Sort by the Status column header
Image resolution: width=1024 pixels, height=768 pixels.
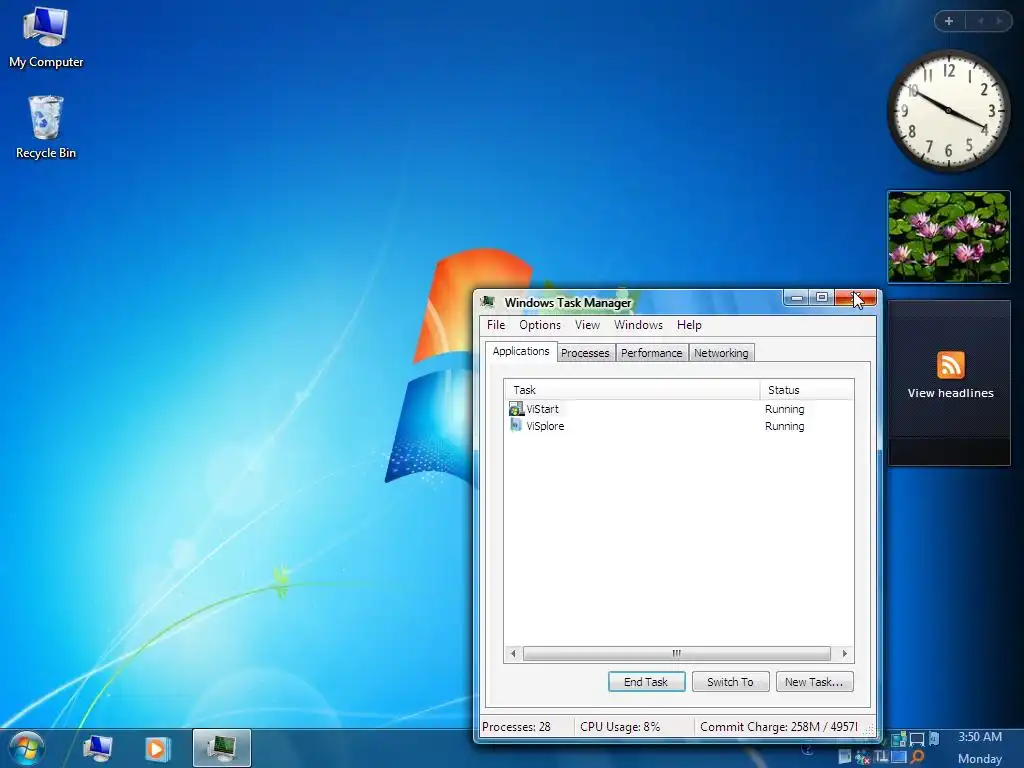[x=807, y=390]
